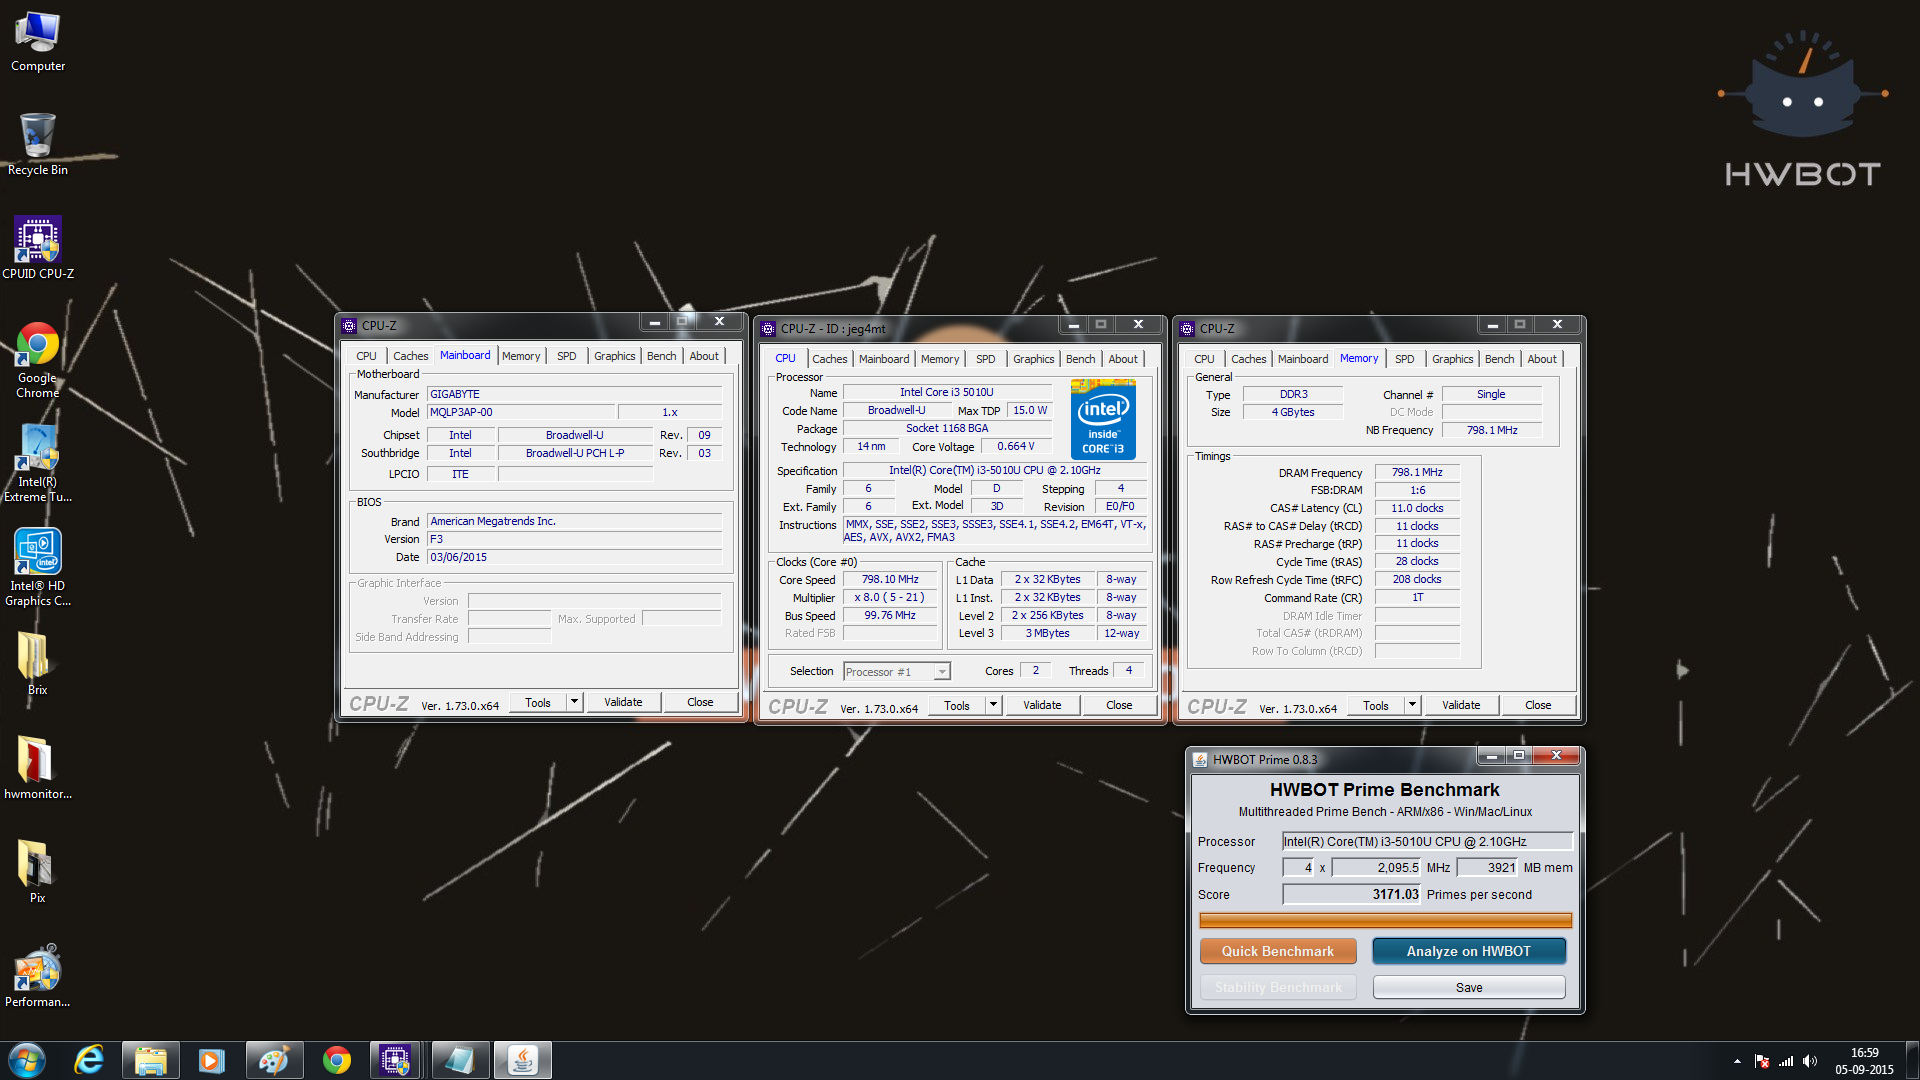Viewport: 1920px width, 1080px height.
Task: Click the Max TDP 15.0 W value
Action: click(1030, 410)
